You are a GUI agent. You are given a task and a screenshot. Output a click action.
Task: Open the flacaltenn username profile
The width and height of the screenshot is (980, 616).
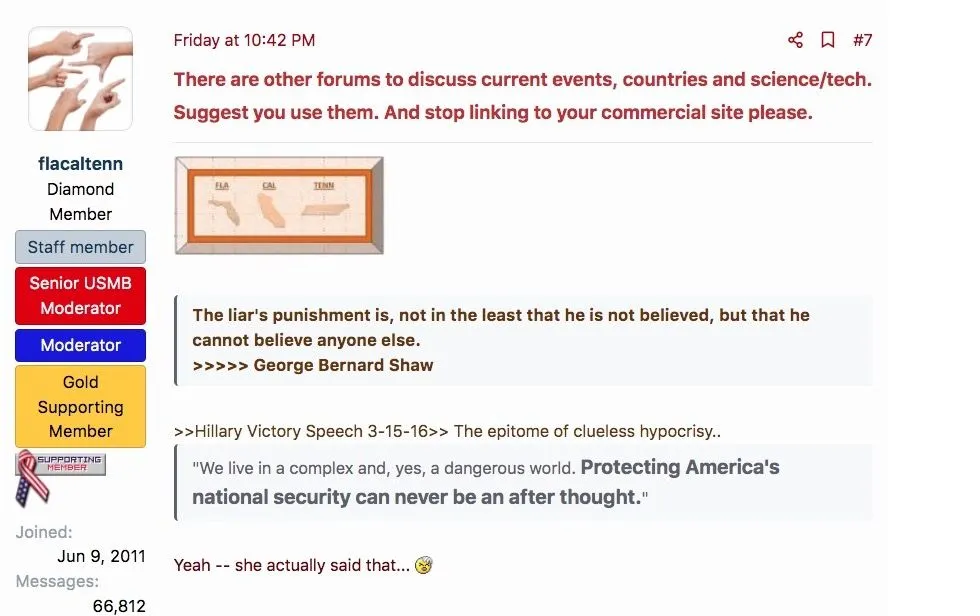pos(80,163)
